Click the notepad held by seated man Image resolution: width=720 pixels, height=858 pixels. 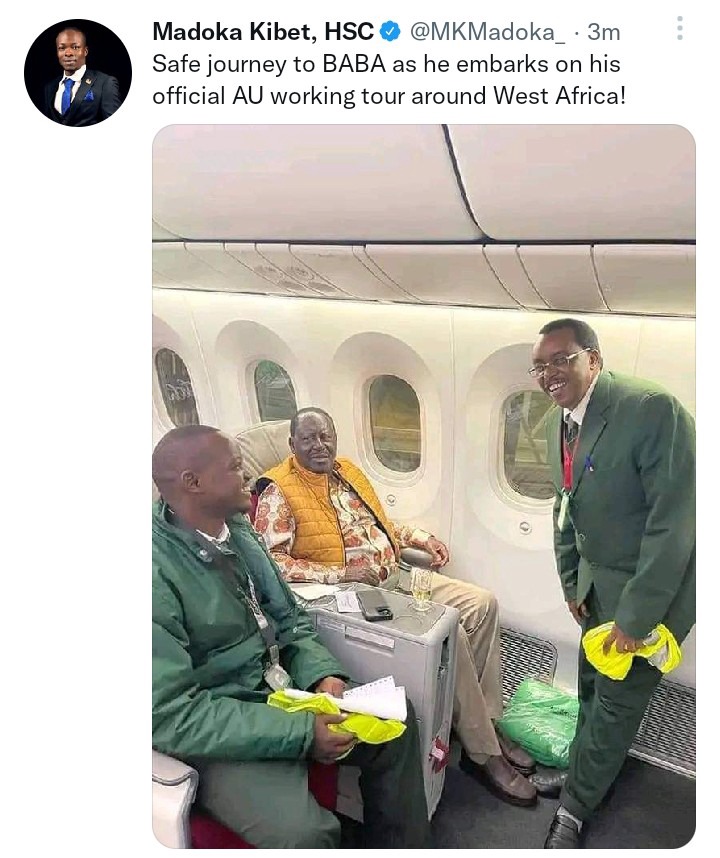tap(372, 698)
